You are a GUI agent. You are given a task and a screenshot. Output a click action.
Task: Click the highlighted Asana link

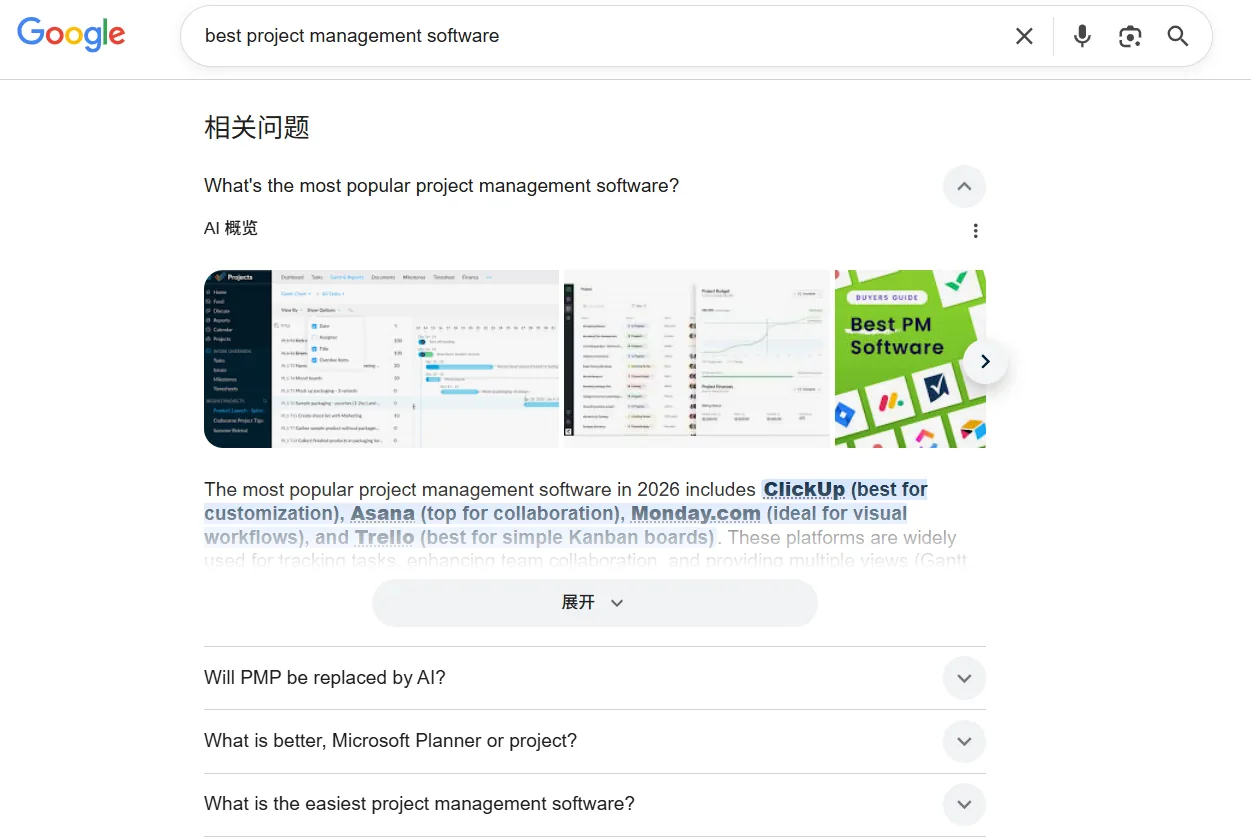pos(382,514)
